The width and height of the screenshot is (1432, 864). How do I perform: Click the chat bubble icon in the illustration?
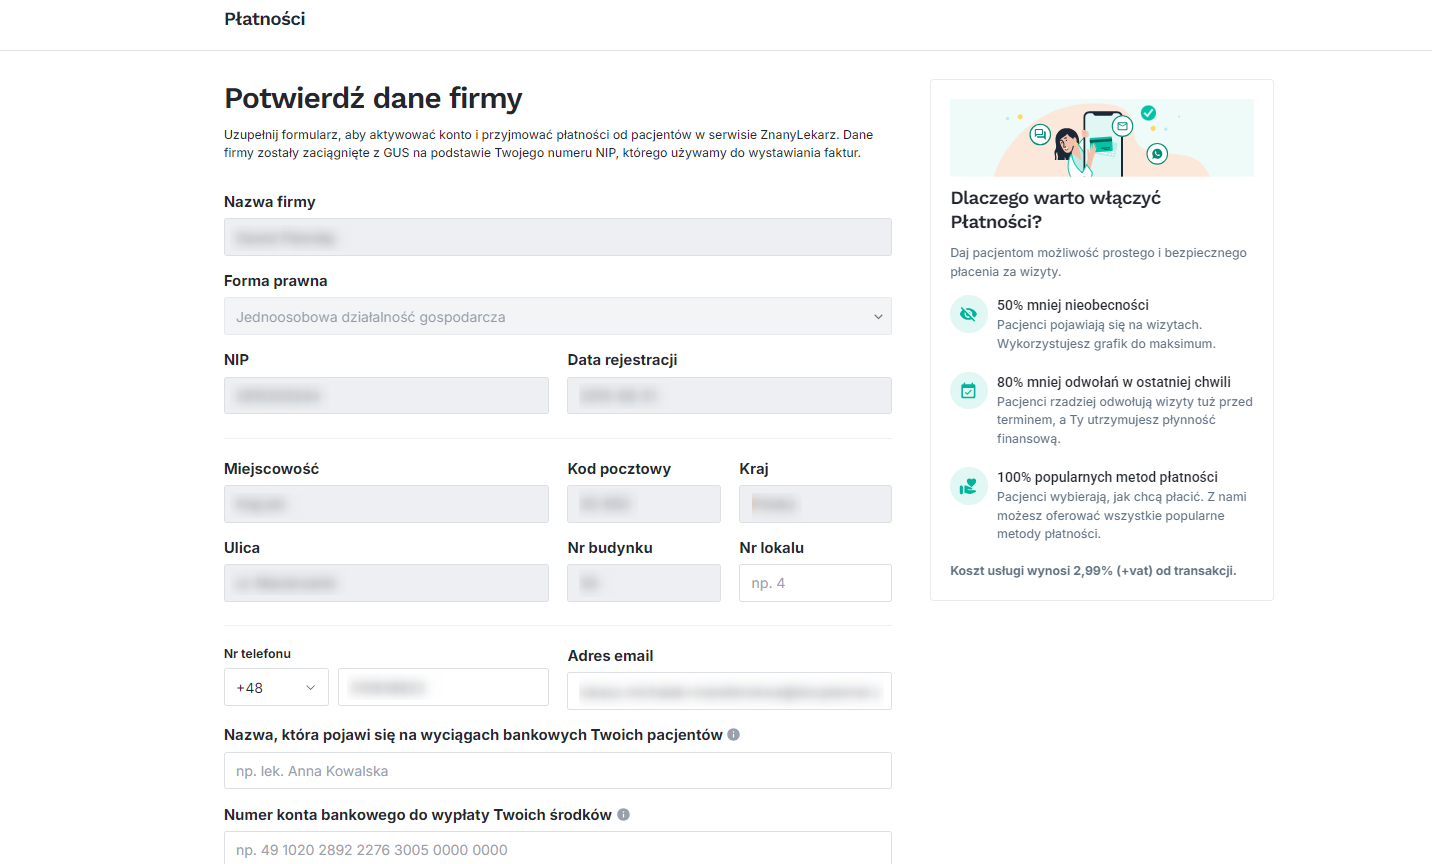click(1039, 133)
